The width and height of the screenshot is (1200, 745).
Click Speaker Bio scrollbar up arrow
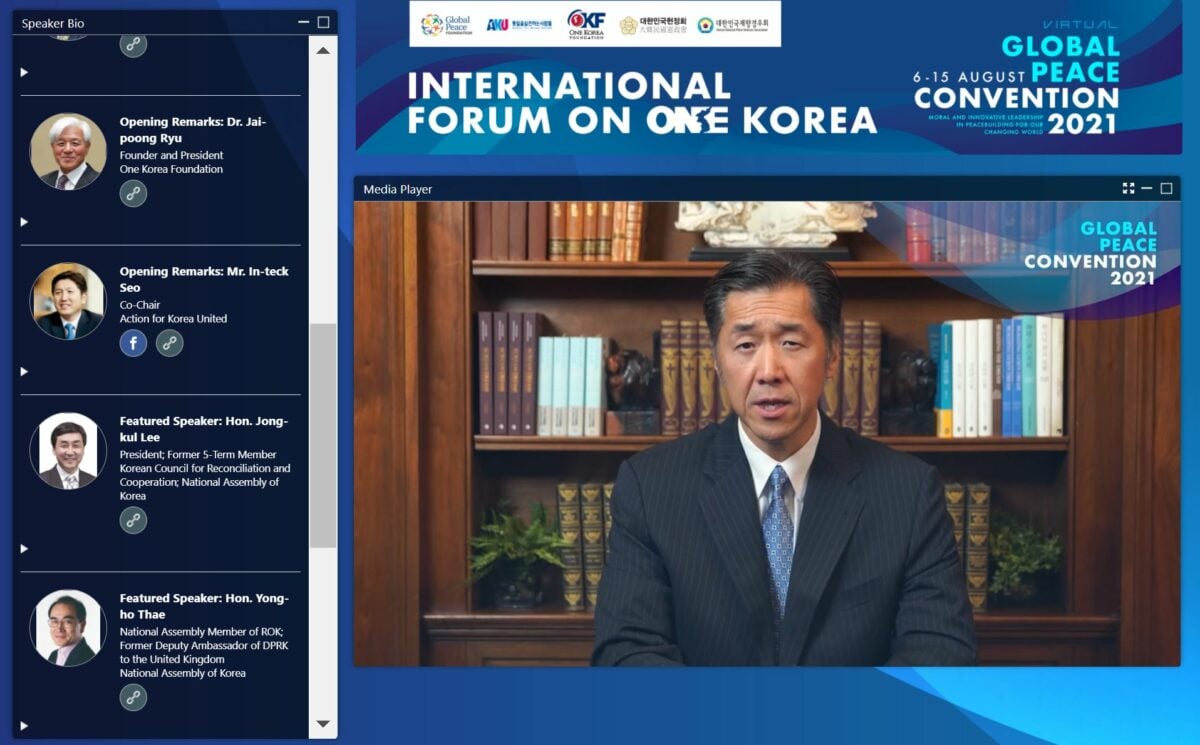pyautogui.click(x=322, y=50)
